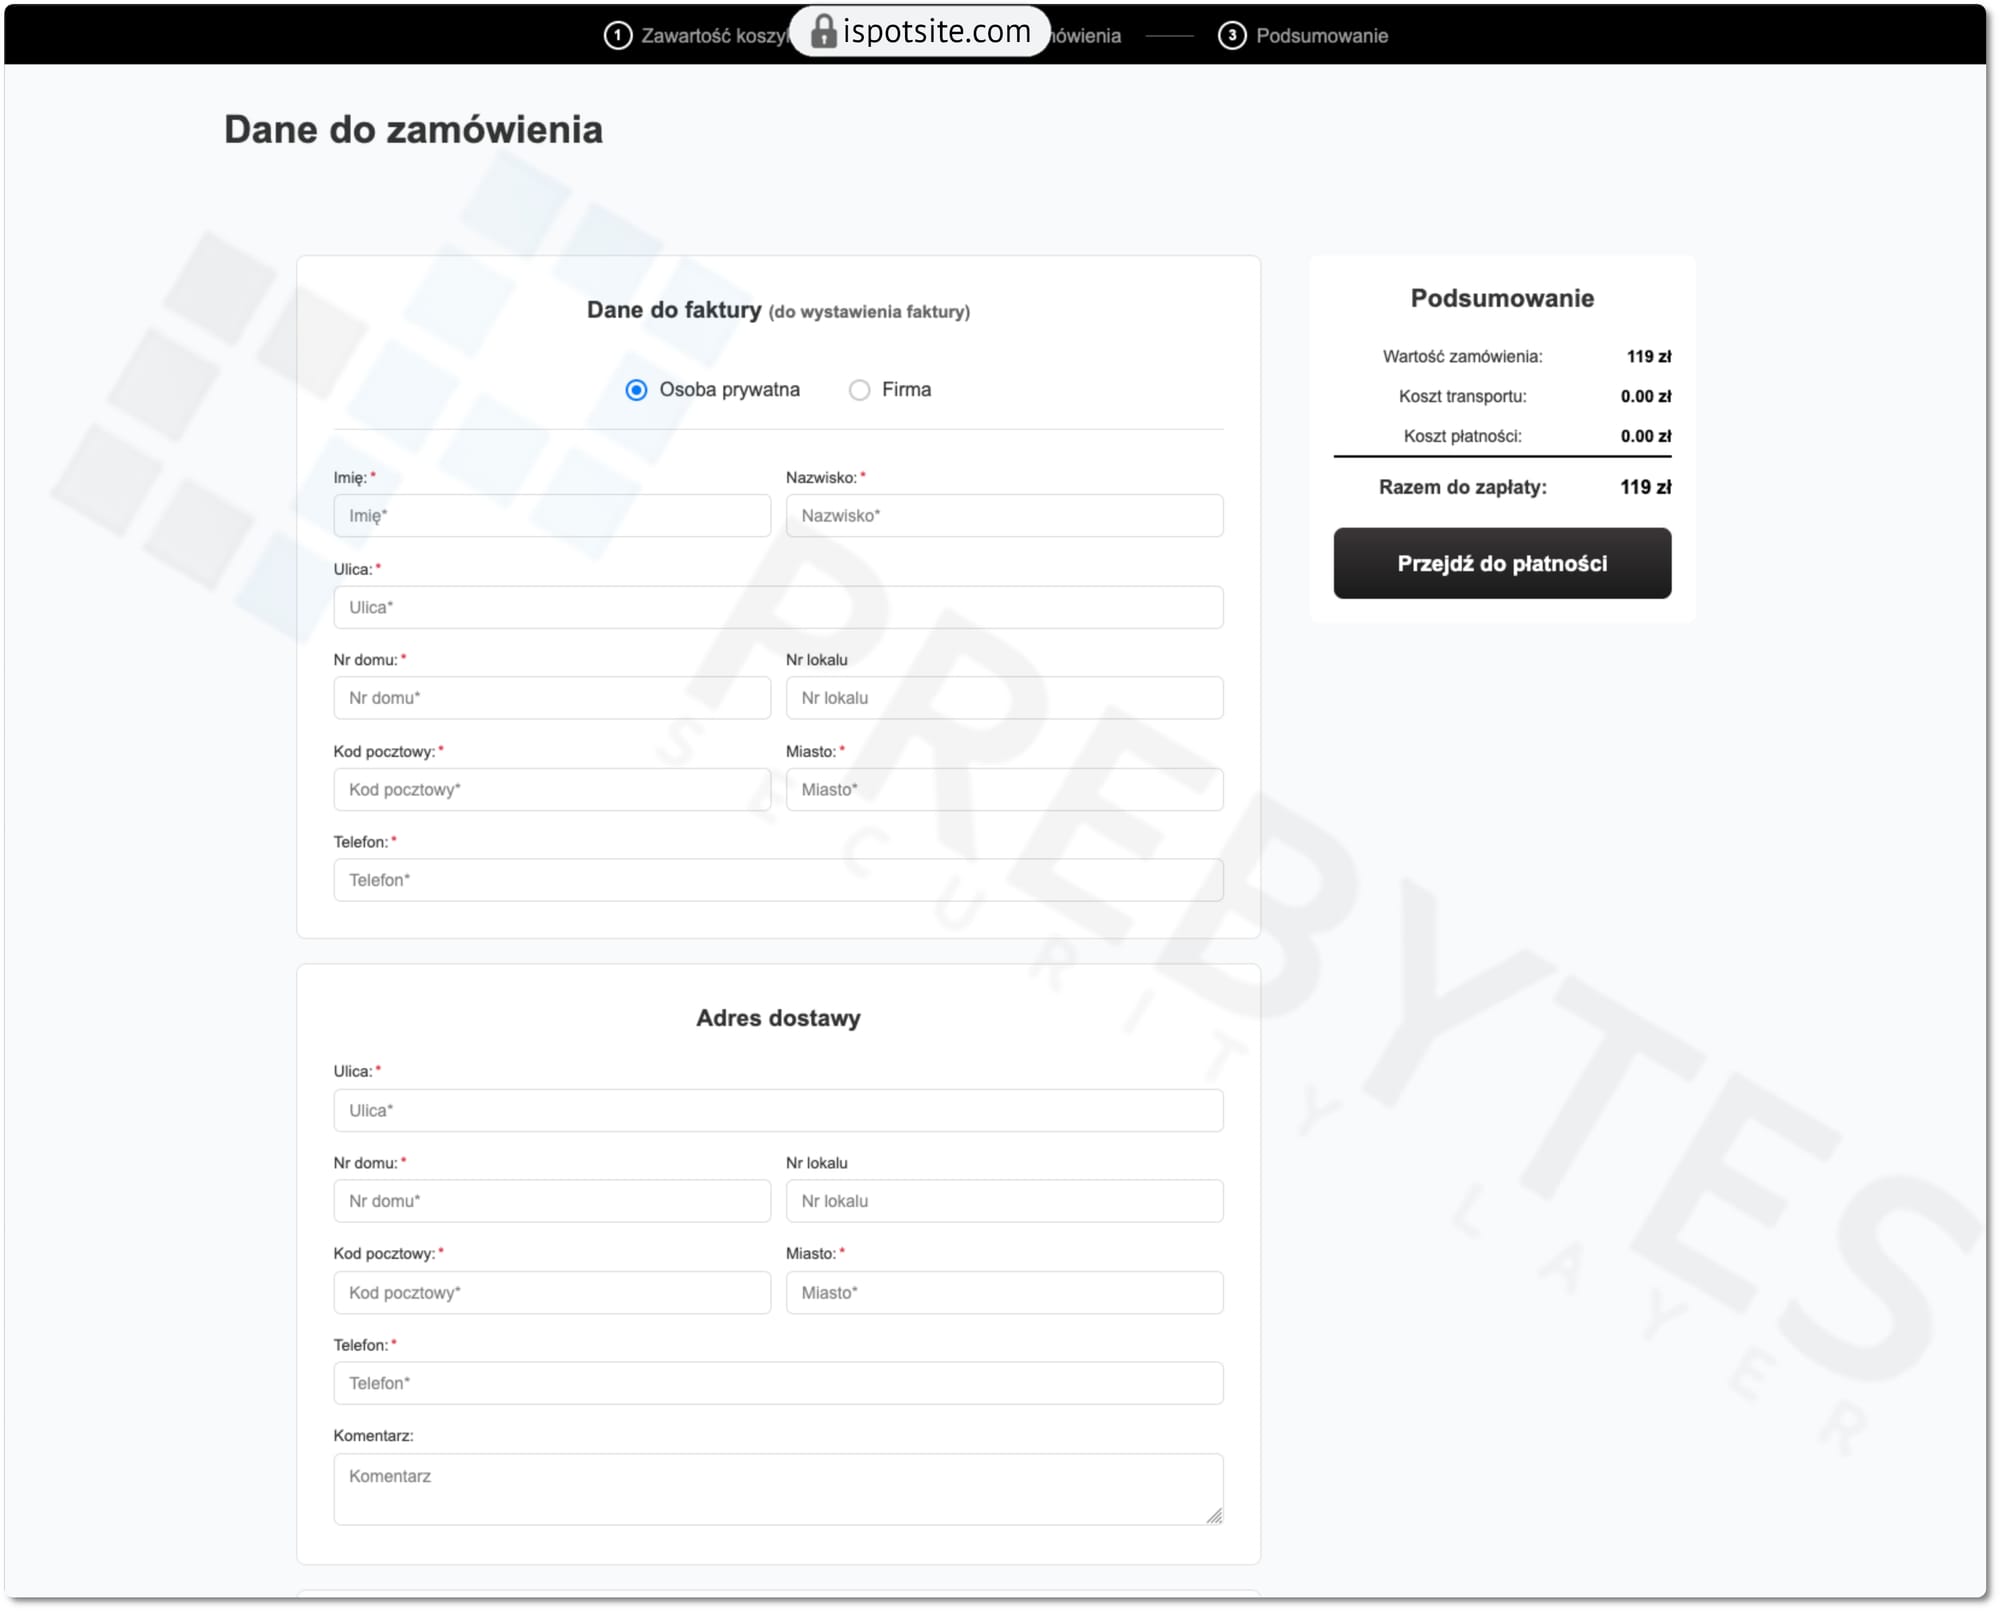This screenshot has height=1611, width=2000.
Task: Click invoice Telefon field
Action: click(x=778, y=880)
